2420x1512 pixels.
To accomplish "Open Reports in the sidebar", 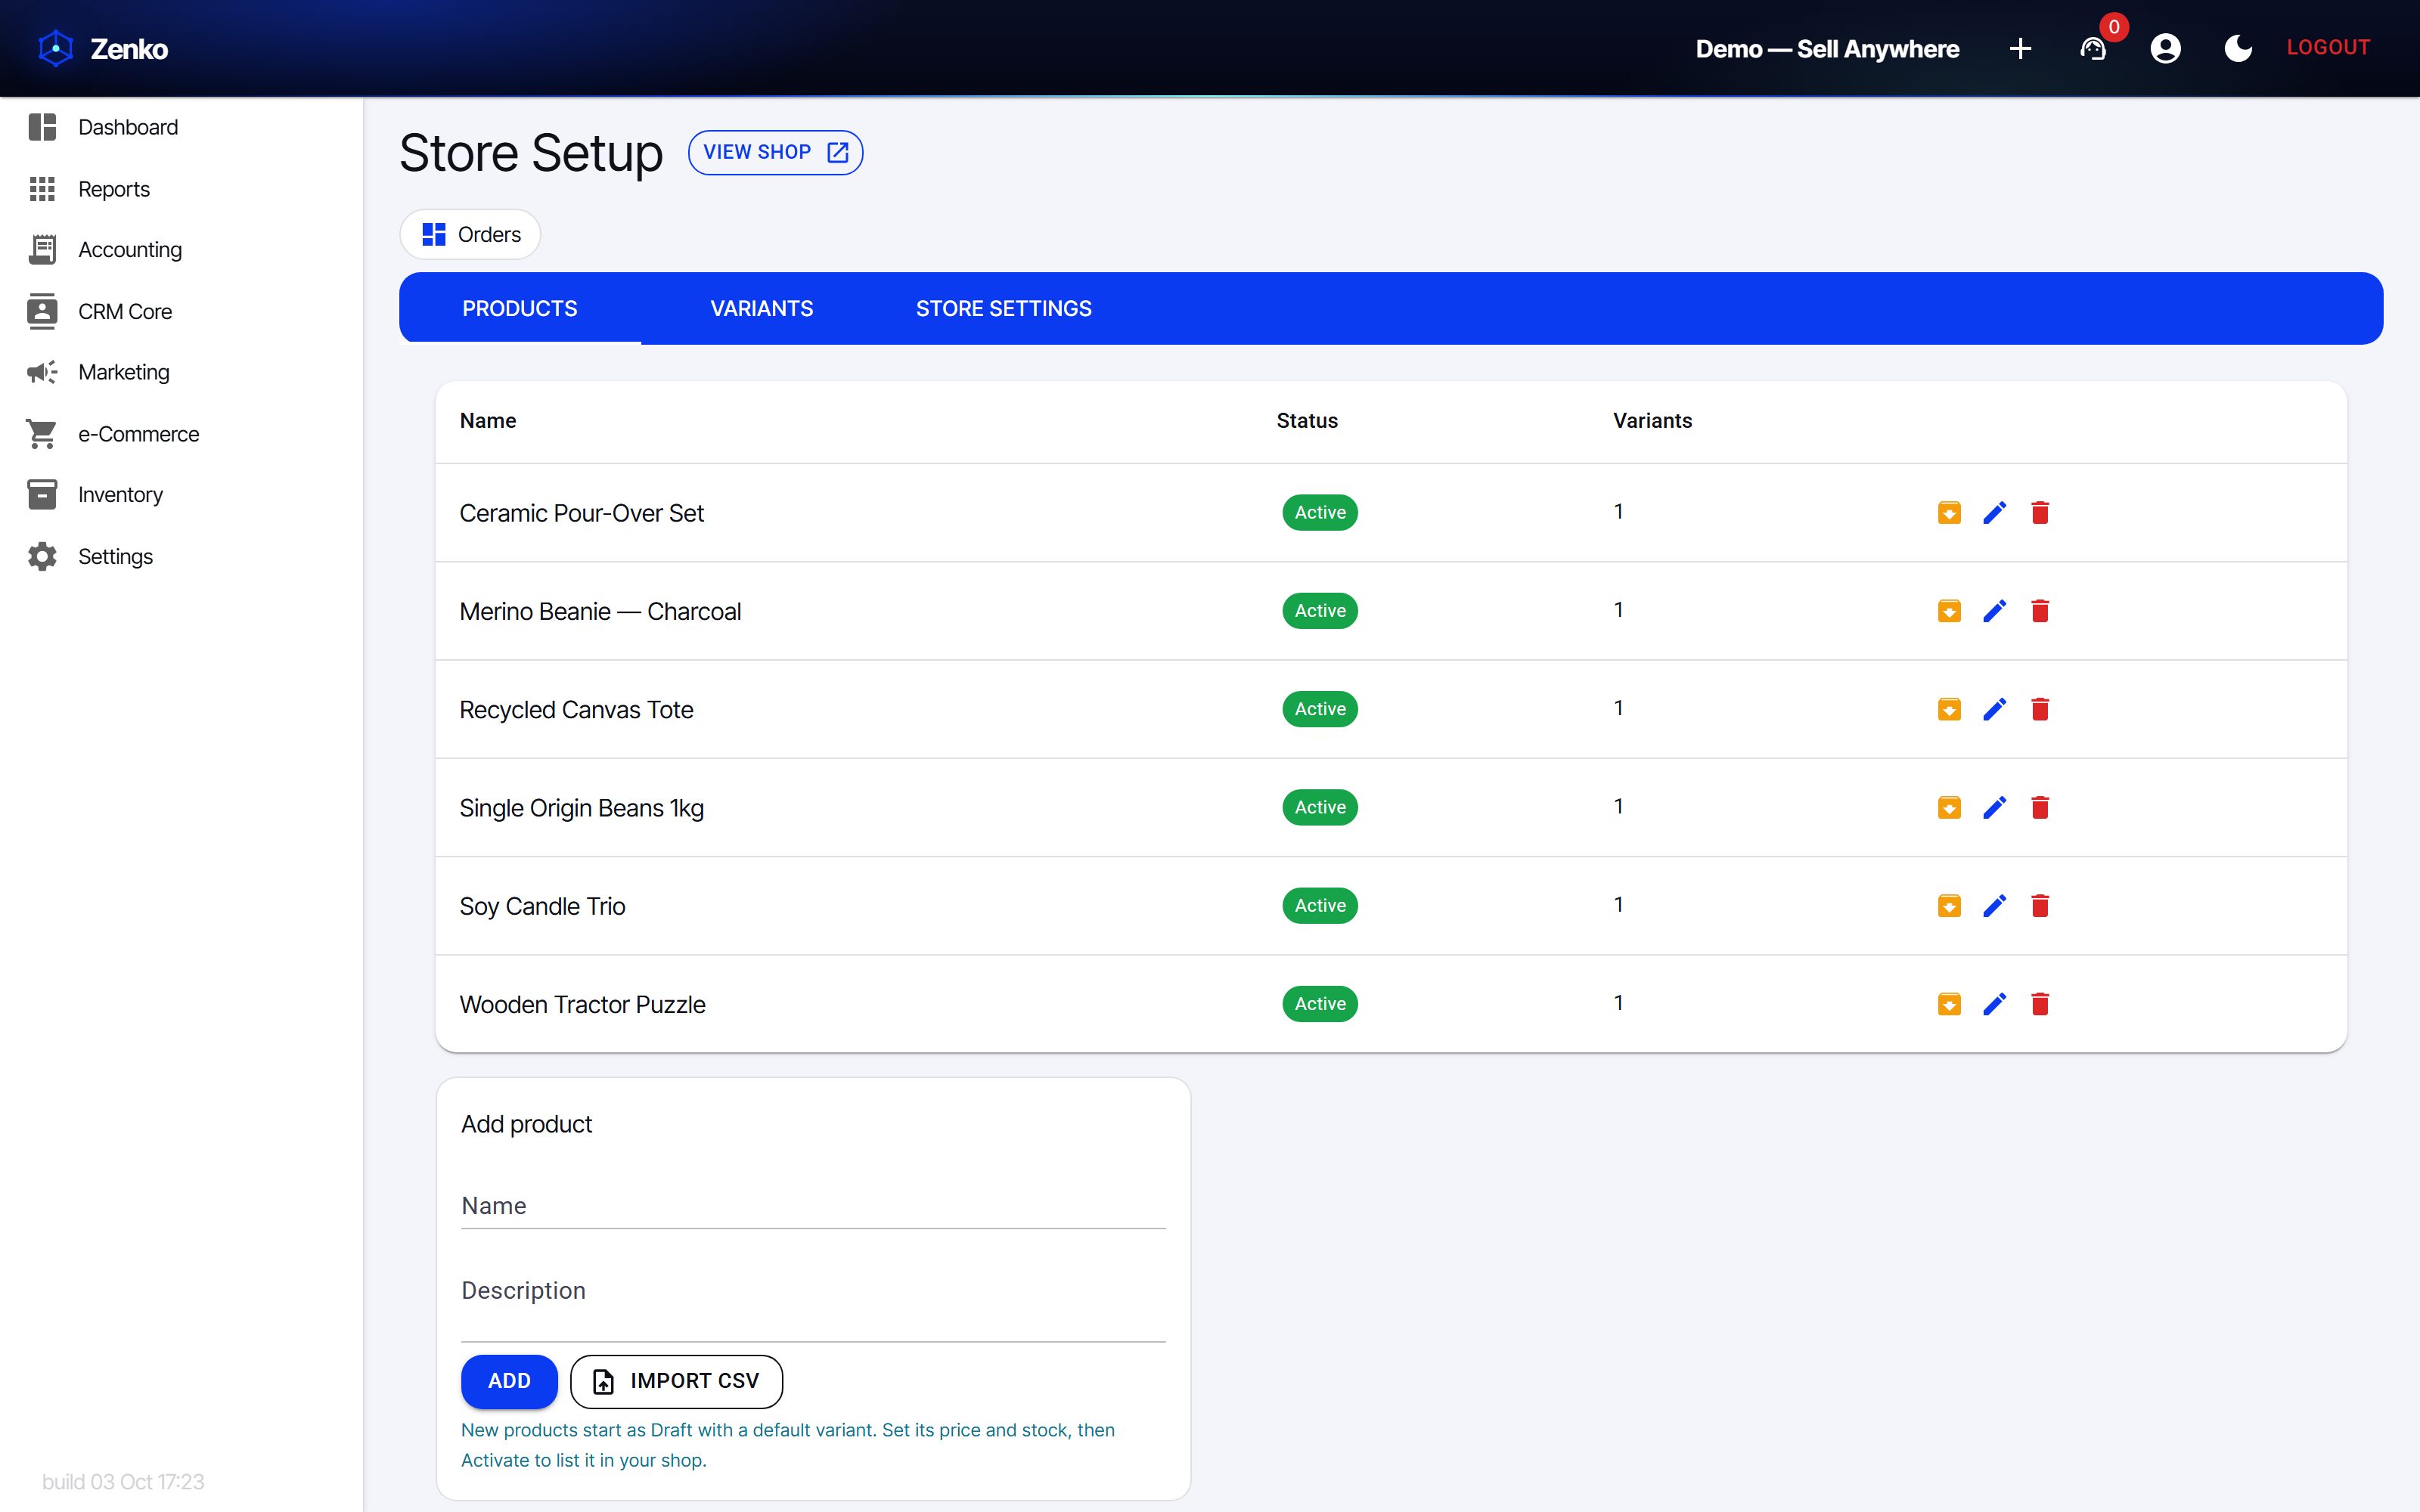I will point(181,189).
